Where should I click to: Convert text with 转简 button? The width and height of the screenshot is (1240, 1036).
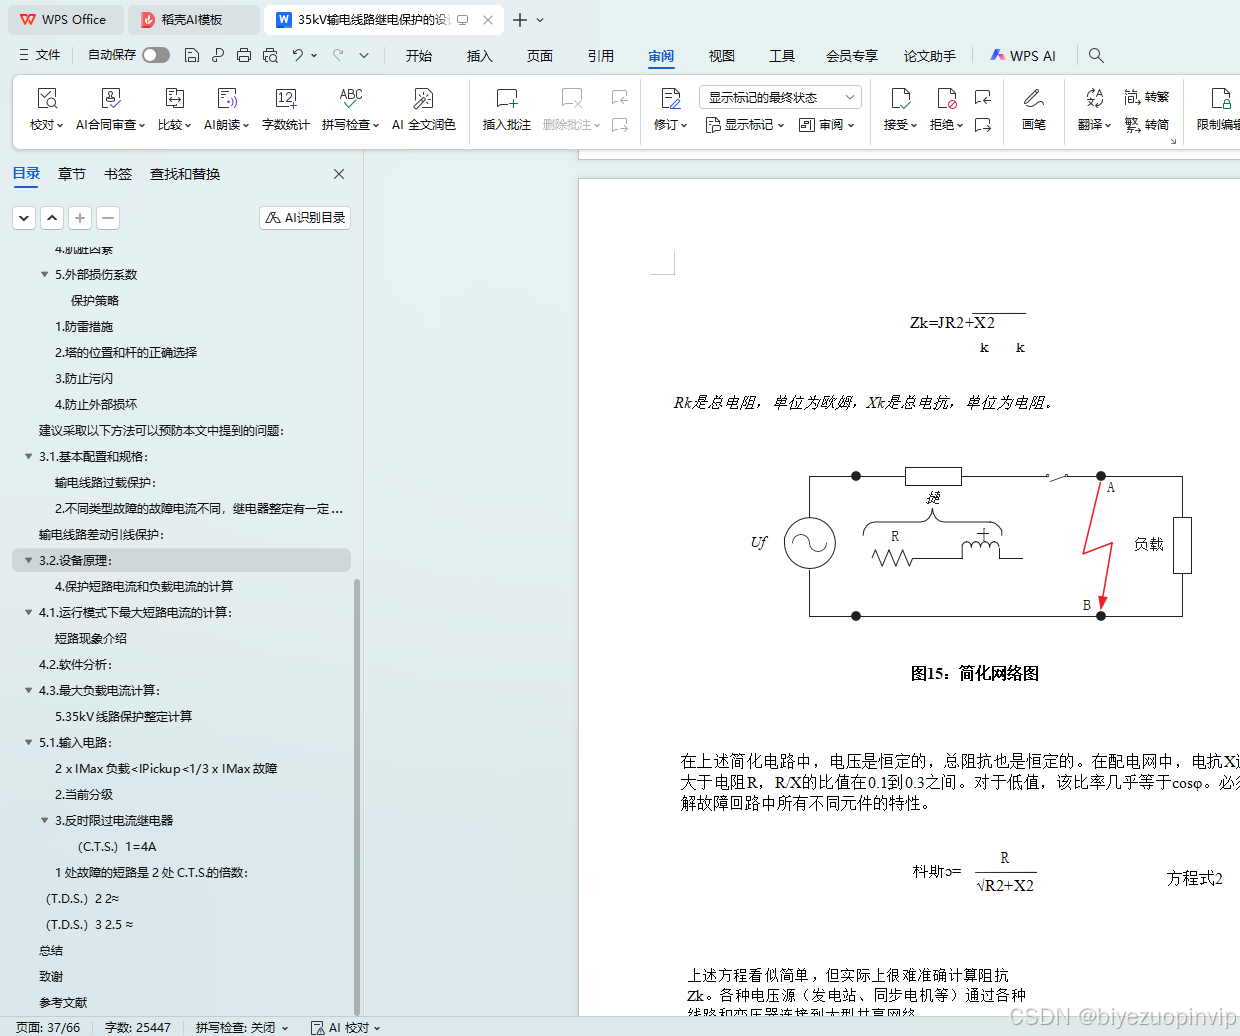1146,125
